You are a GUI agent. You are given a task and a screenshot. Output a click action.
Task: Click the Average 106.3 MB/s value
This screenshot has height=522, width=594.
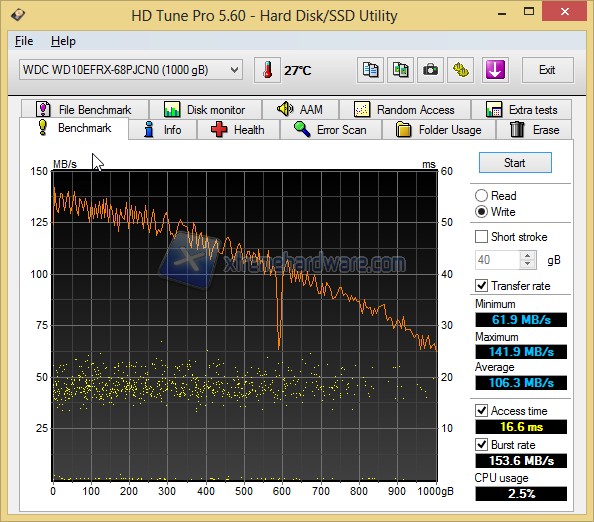(521, 383)
